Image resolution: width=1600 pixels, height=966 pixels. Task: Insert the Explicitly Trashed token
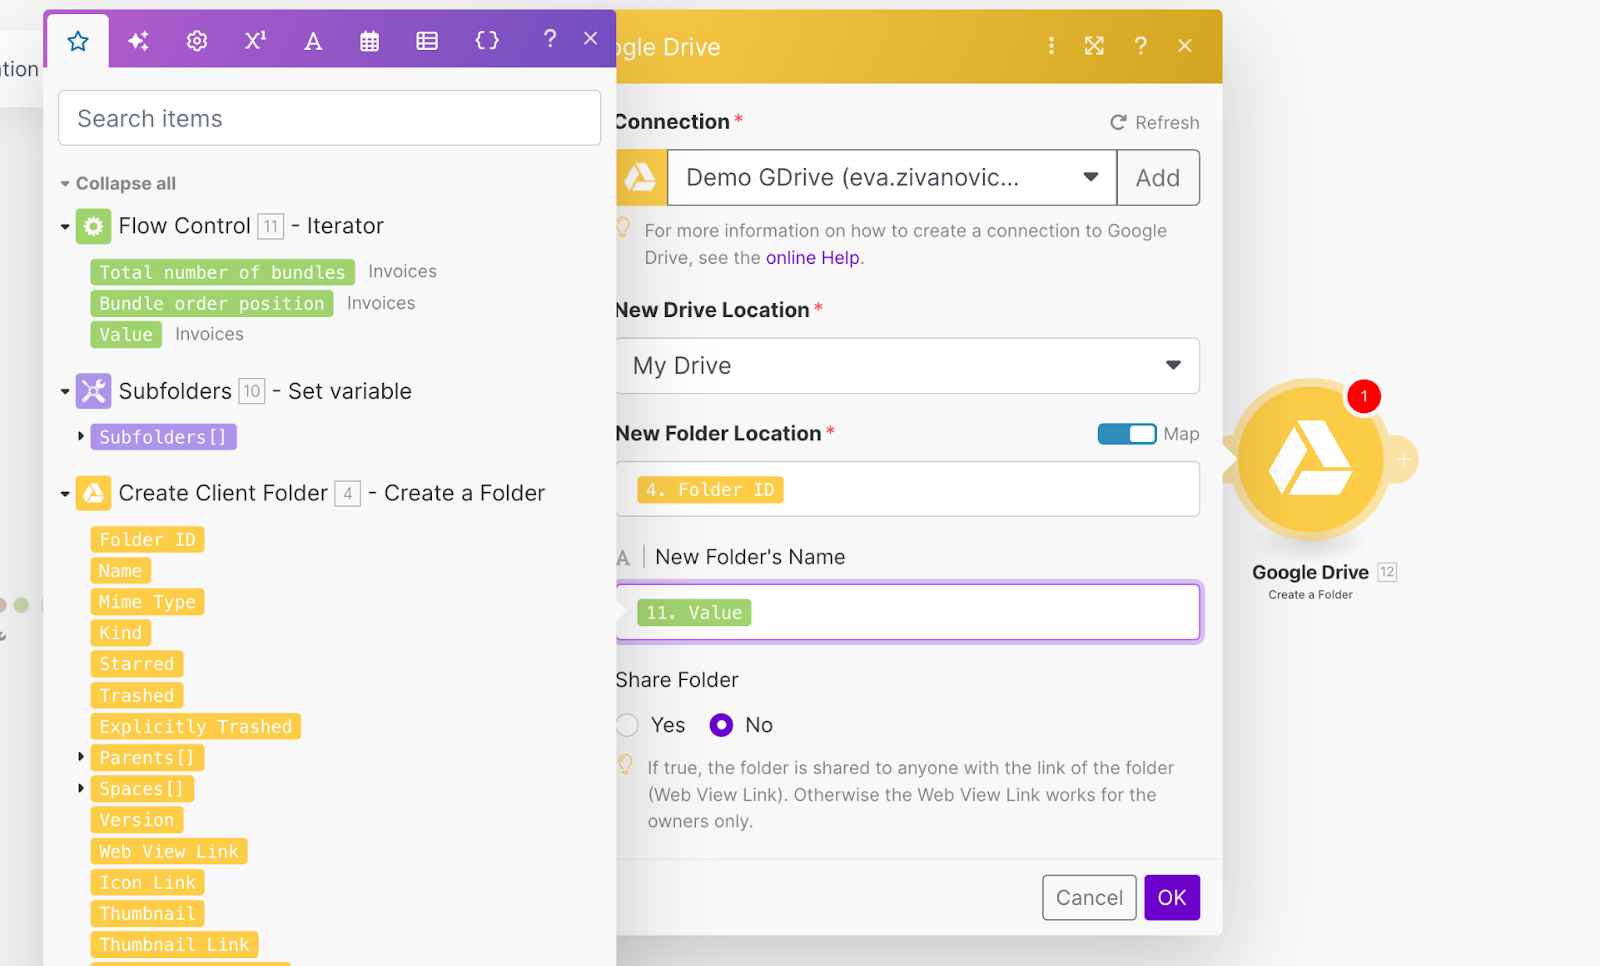click(195, 727)
